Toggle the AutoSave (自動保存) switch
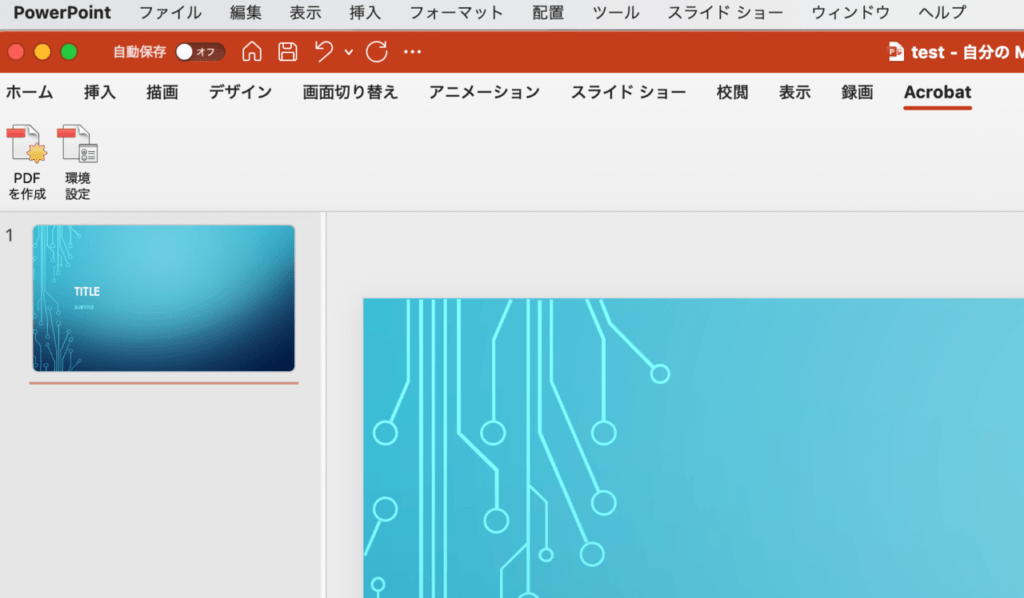 [x=199, y=52]
